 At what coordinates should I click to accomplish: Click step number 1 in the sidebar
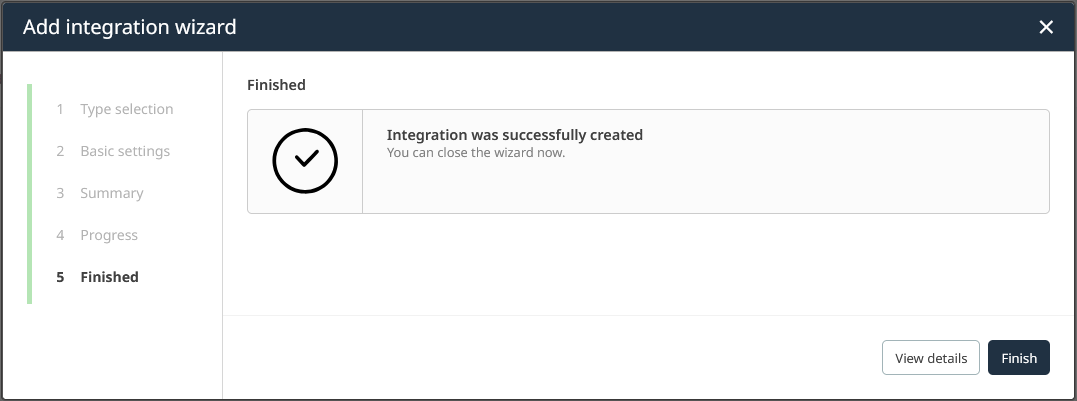coord(60,109)
